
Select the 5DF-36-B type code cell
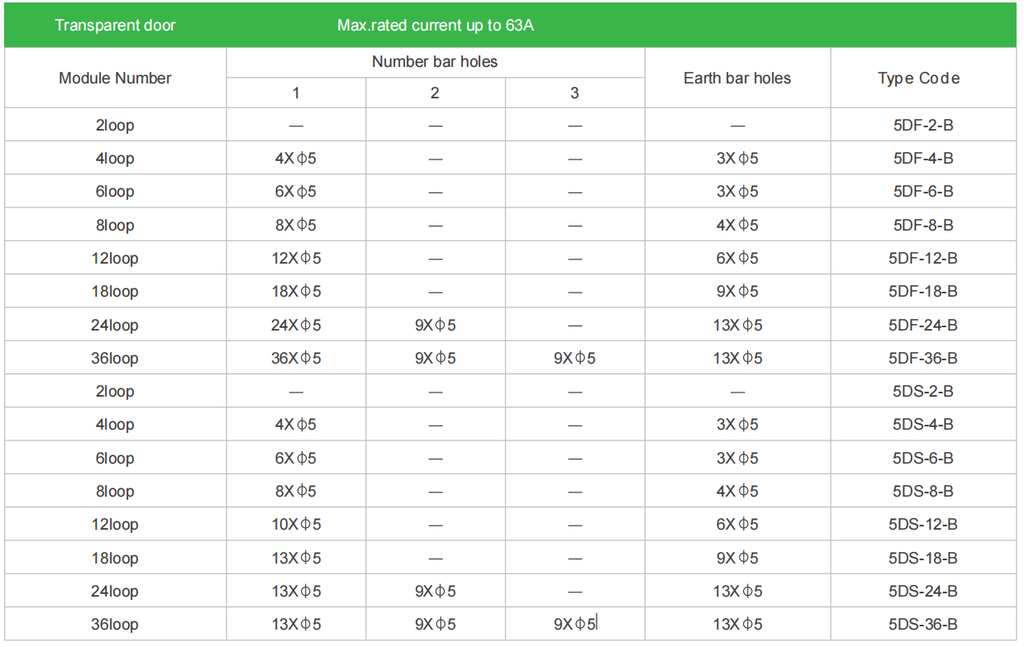pyautogui.click(x=923, y=358)
